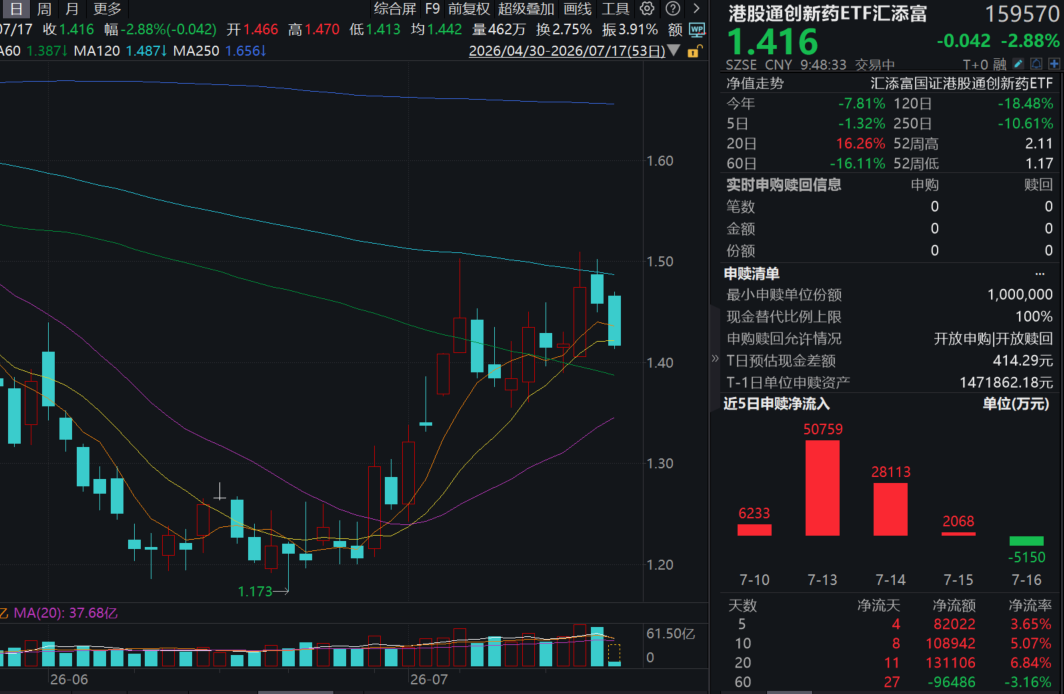Select the 7-13 net inflow bar
This screenshot has width=1064, height=694.
click(822, 488)
